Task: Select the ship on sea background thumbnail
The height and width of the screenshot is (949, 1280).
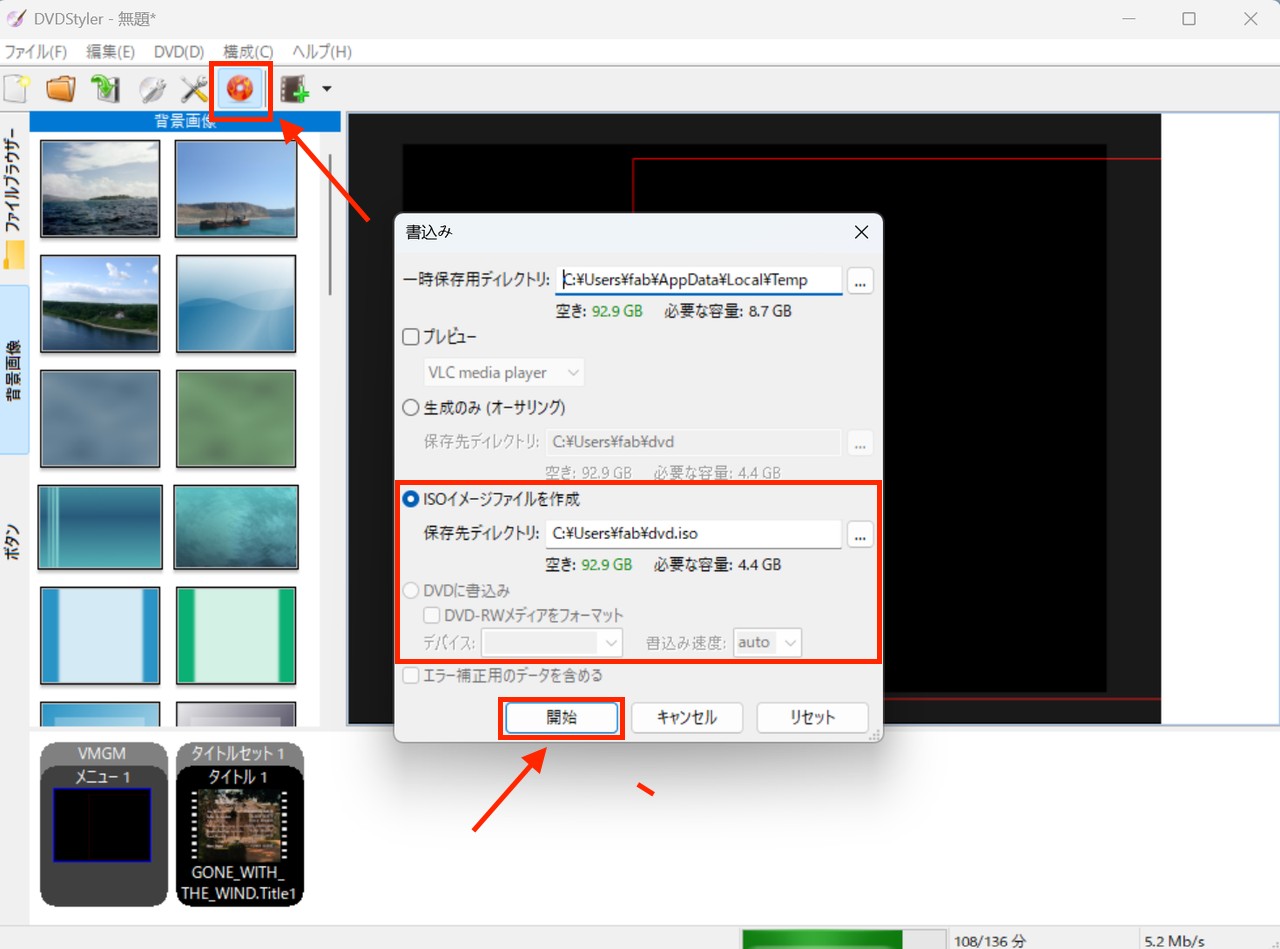Action: [236, 188]
